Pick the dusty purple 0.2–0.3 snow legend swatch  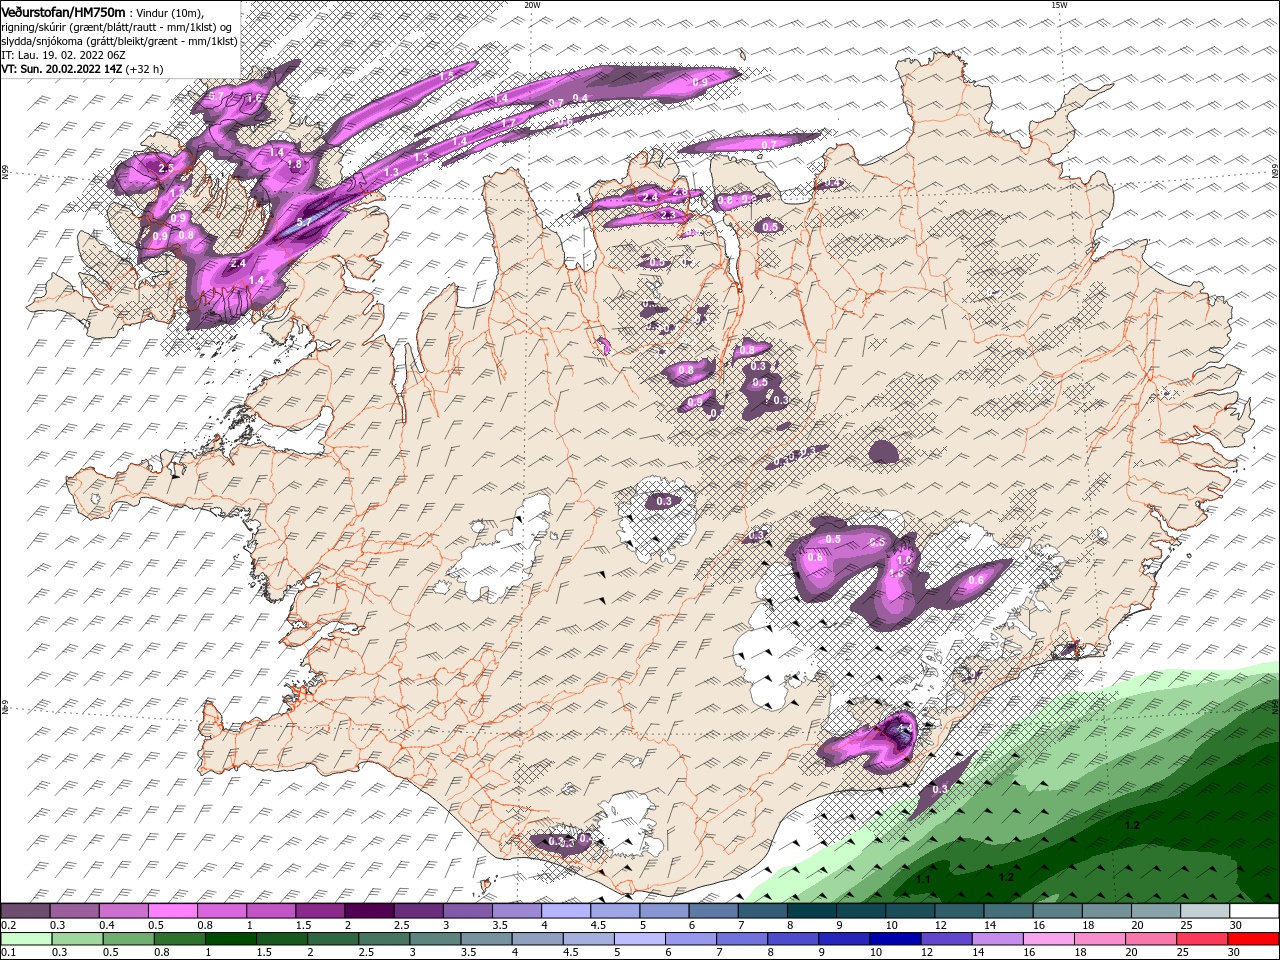tap(25, 911)
